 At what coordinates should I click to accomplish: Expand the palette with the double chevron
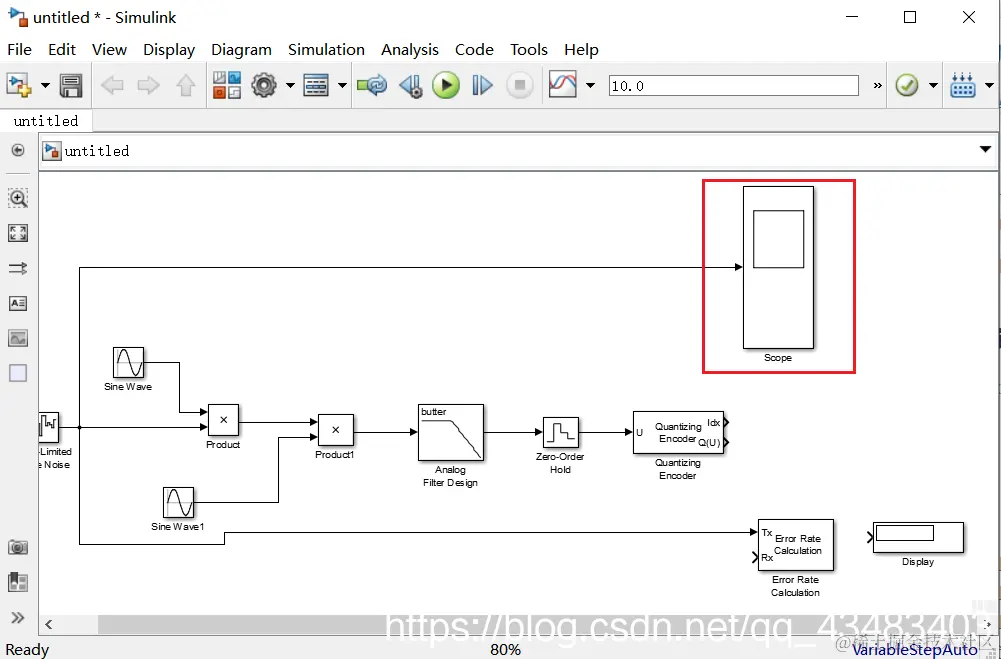(18, 617)
